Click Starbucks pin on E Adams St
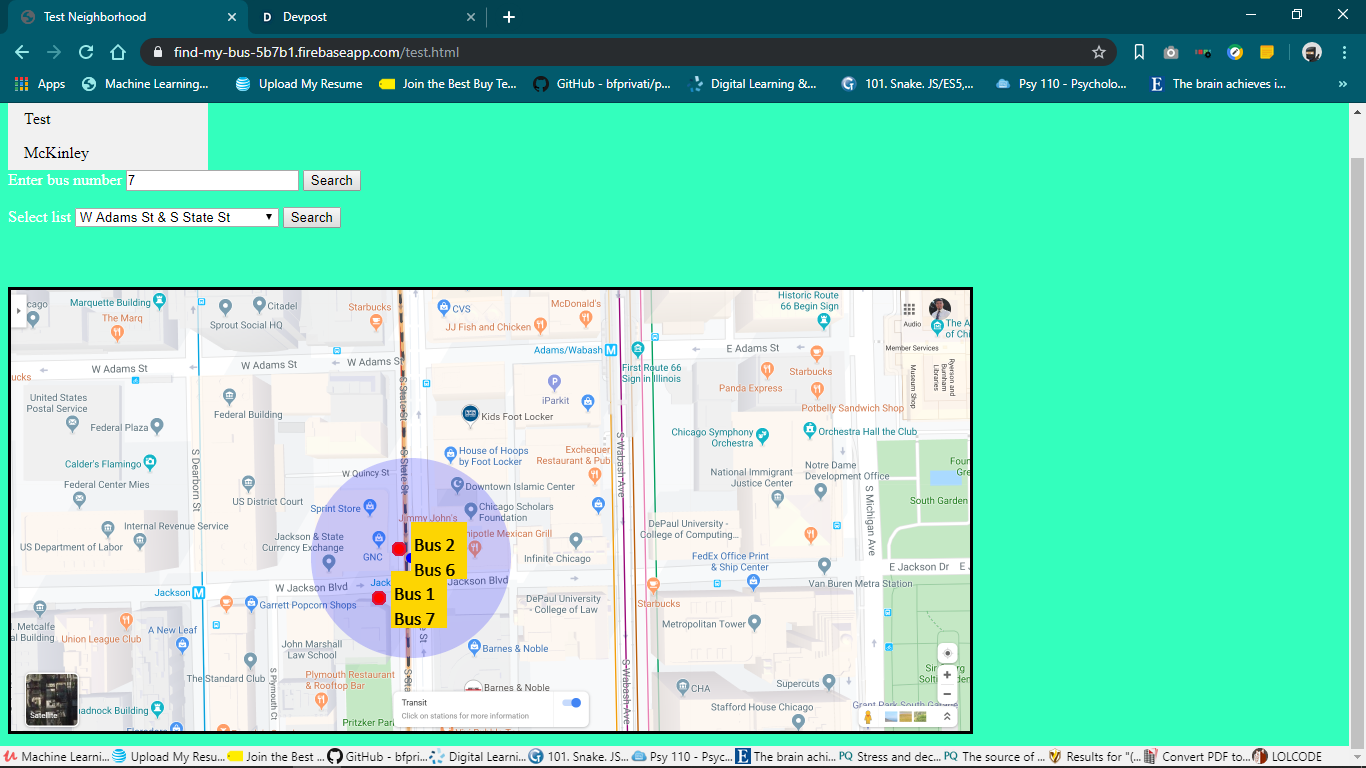The width and height of the screenshot is (1366, 768). tap(816, 353)
